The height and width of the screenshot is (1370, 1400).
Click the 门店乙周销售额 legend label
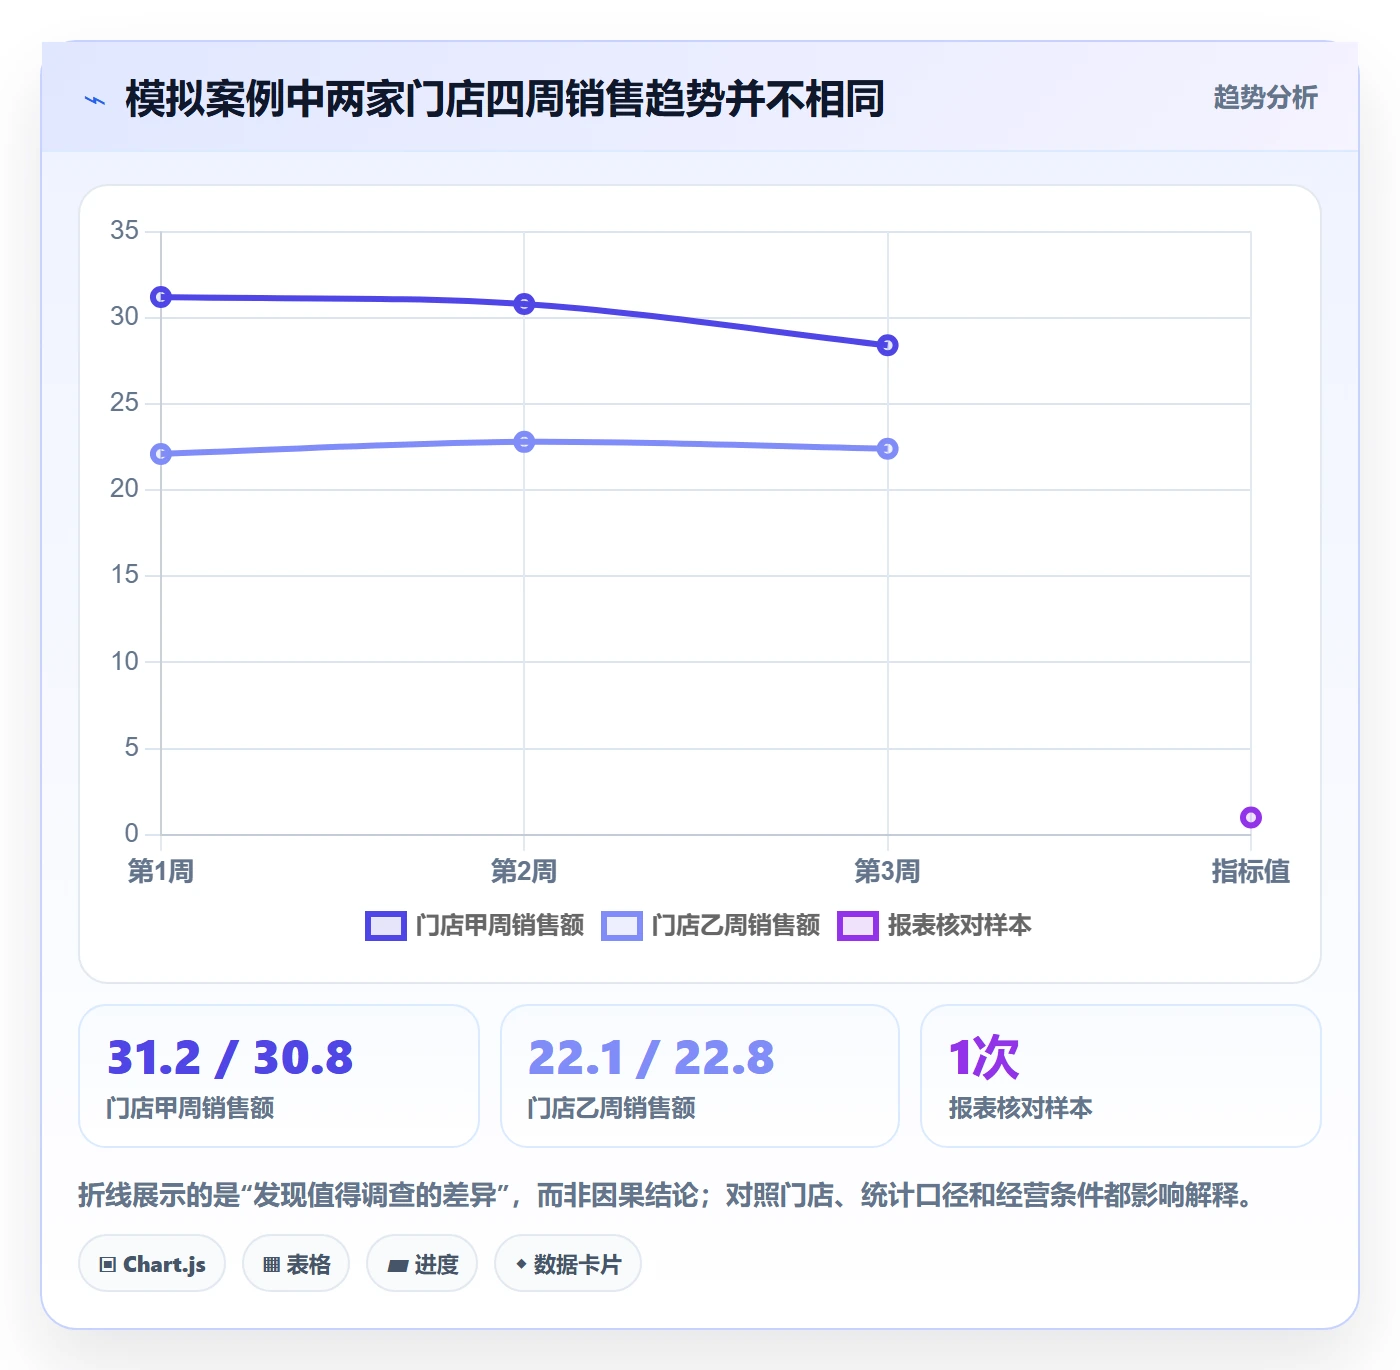pos(736,926)
